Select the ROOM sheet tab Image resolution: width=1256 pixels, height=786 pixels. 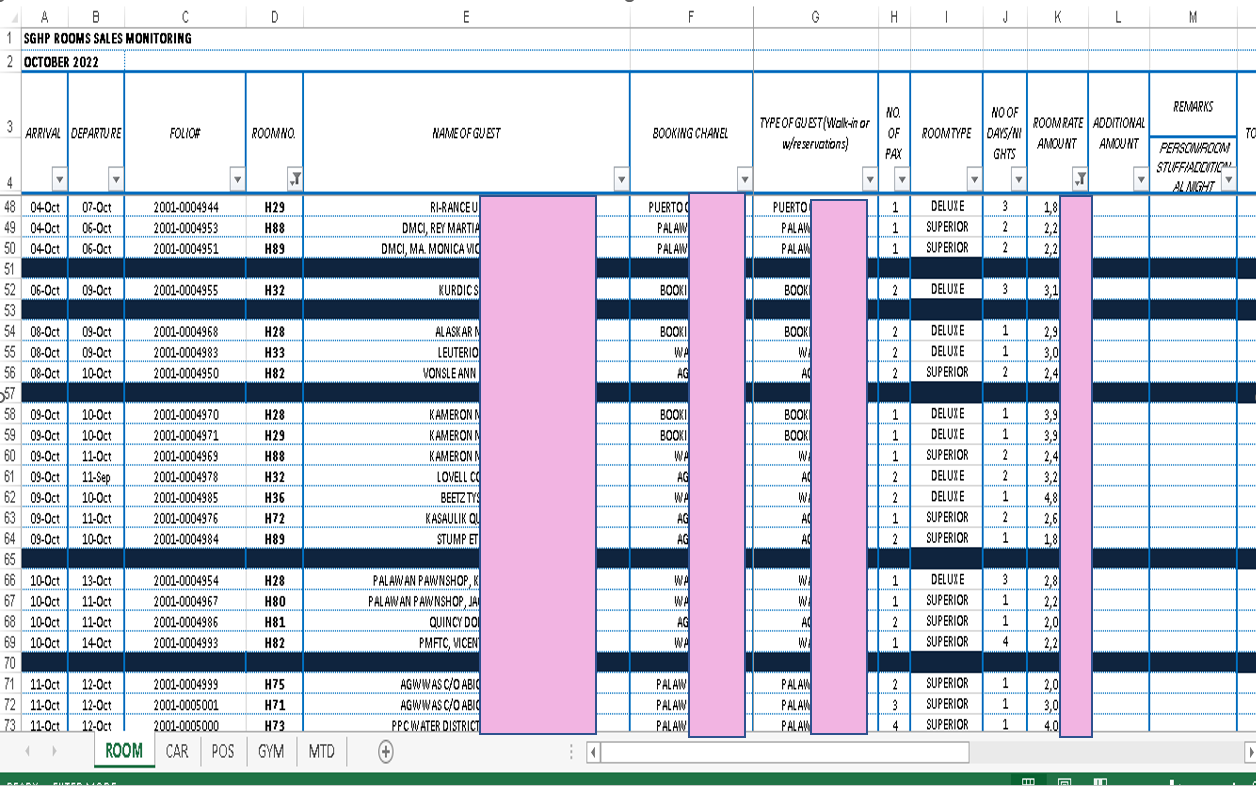click(x=124, y=751)
